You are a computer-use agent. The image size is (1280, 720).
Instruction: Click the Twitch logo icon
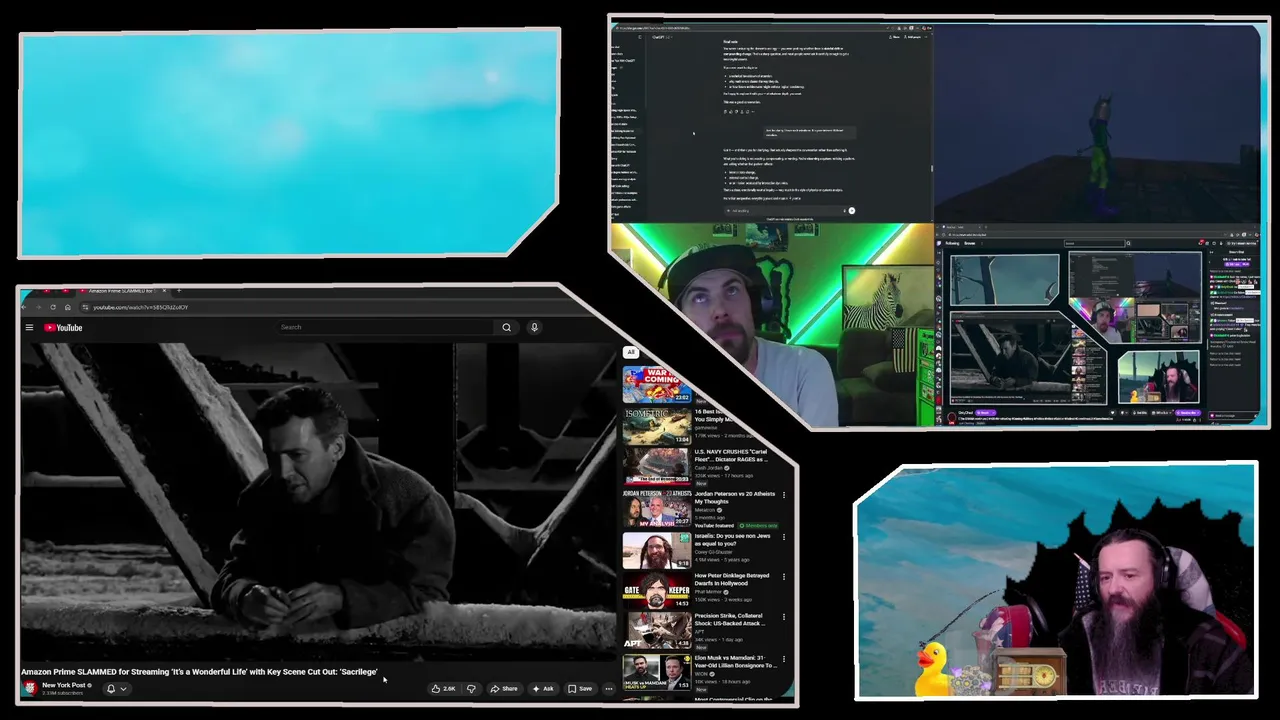[x=939, y=243]
